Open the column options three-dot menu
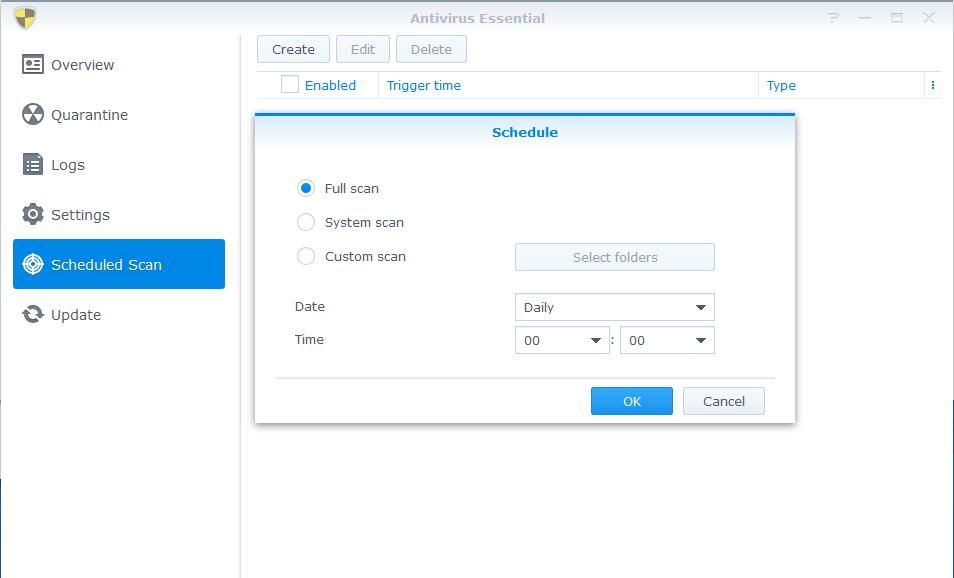Screen dimensions: 954x578 point(933,85)
